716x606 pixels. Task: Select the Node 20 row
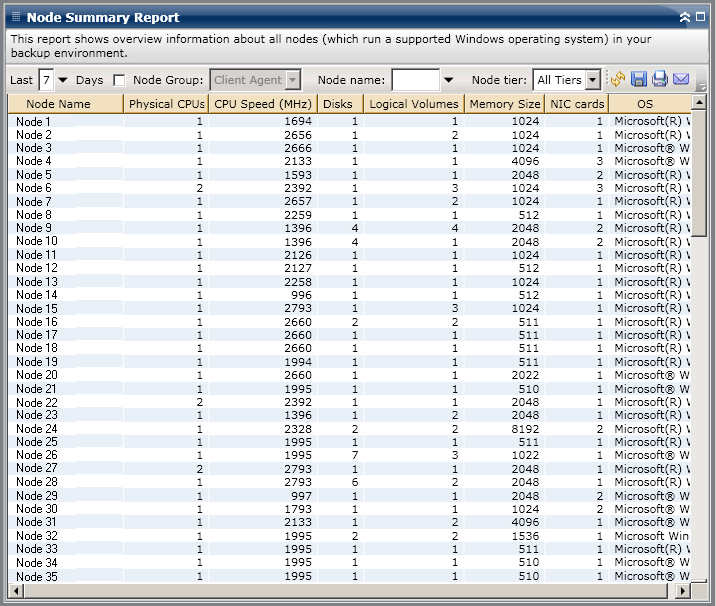click(349, 375)
